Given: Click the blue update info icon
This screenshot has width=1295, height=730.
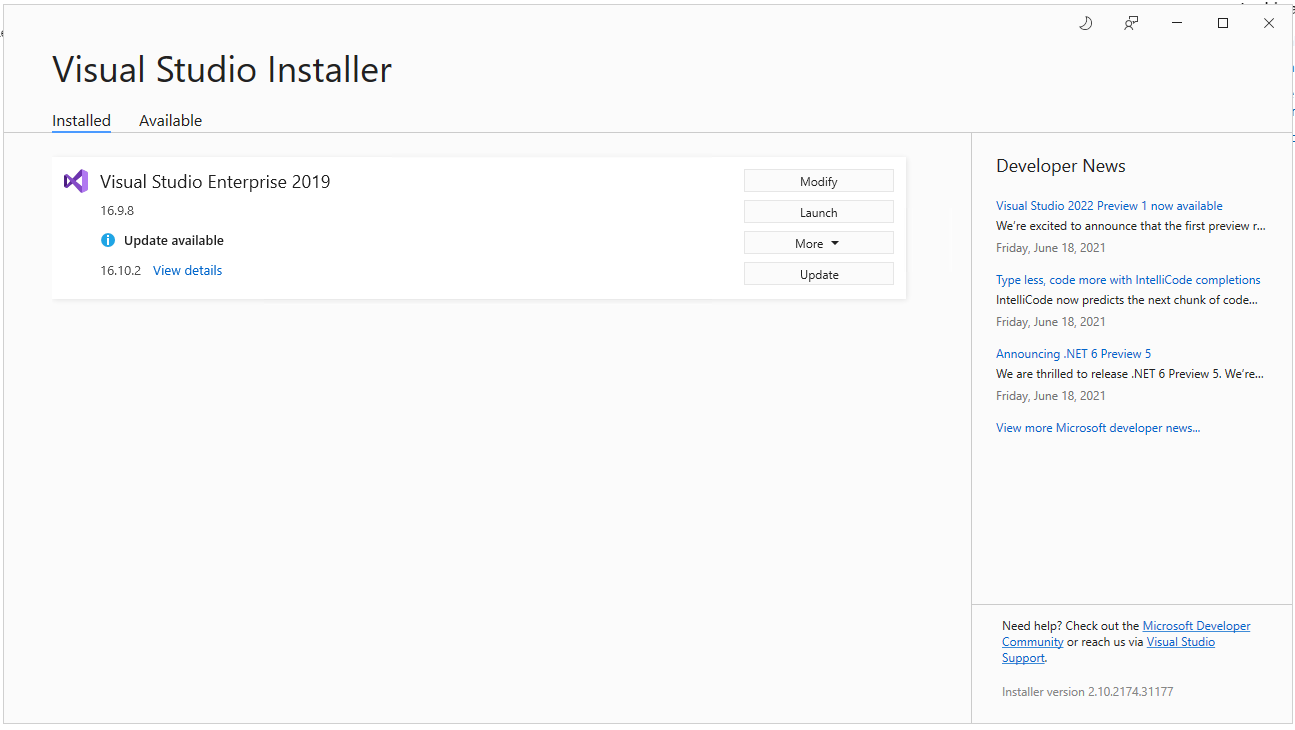Looking at the screenshot, I should pyautogui.click(x=108, y=240).
